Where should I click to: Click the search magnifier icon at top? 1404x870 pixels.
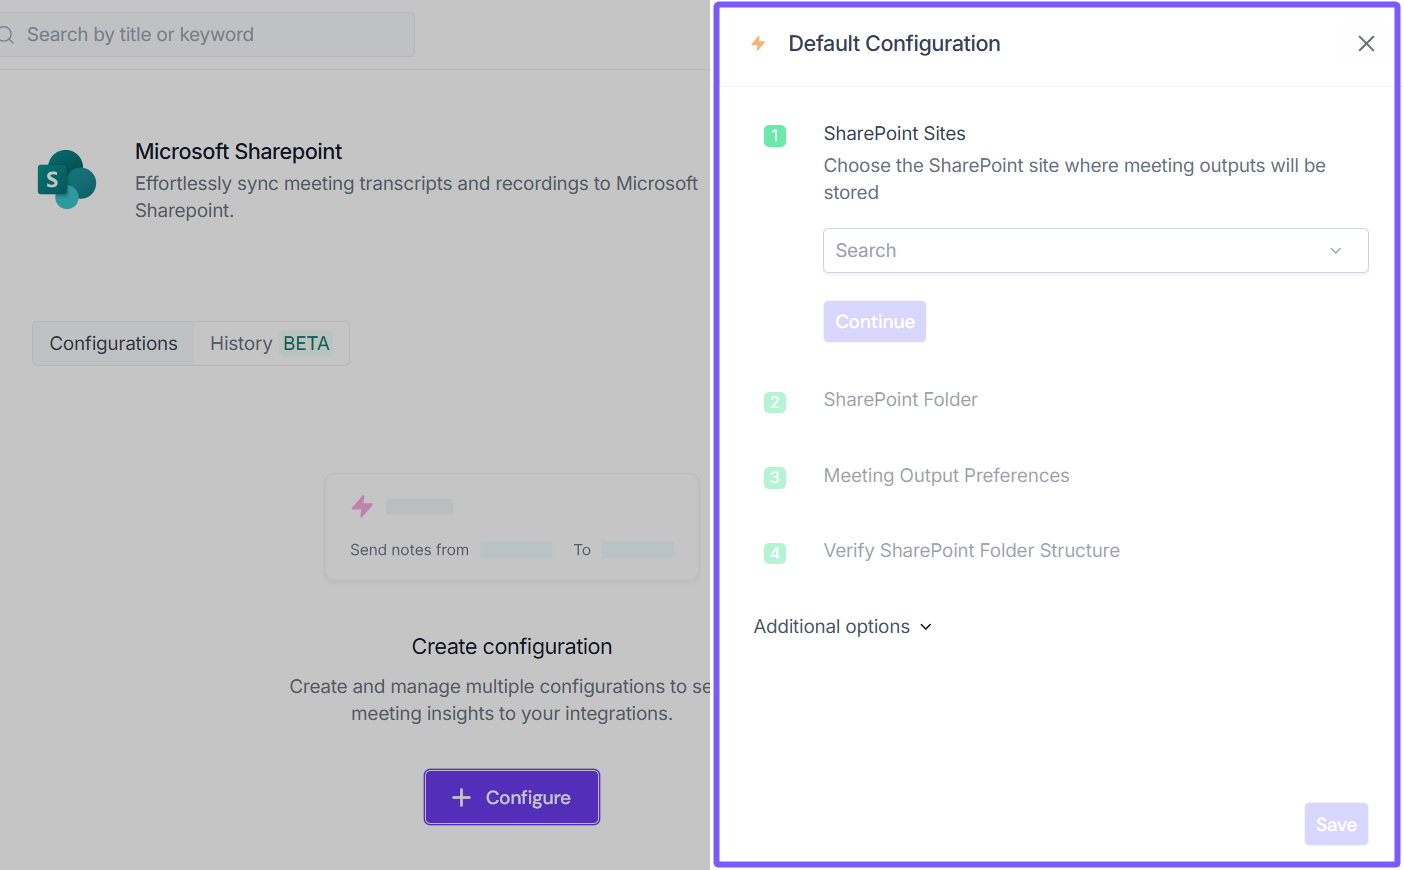click(x=6, y=35)
